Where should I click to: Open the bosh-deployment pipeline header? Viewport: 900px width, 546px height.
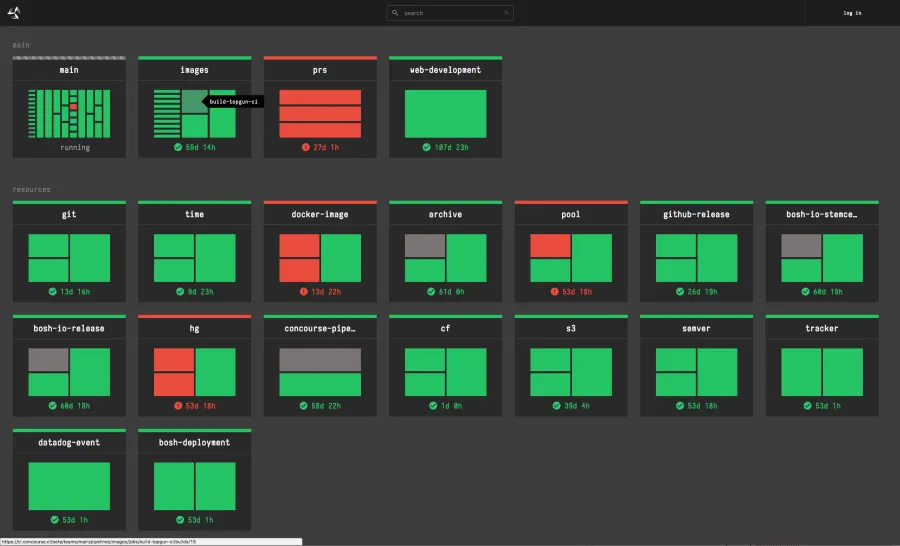195,443
